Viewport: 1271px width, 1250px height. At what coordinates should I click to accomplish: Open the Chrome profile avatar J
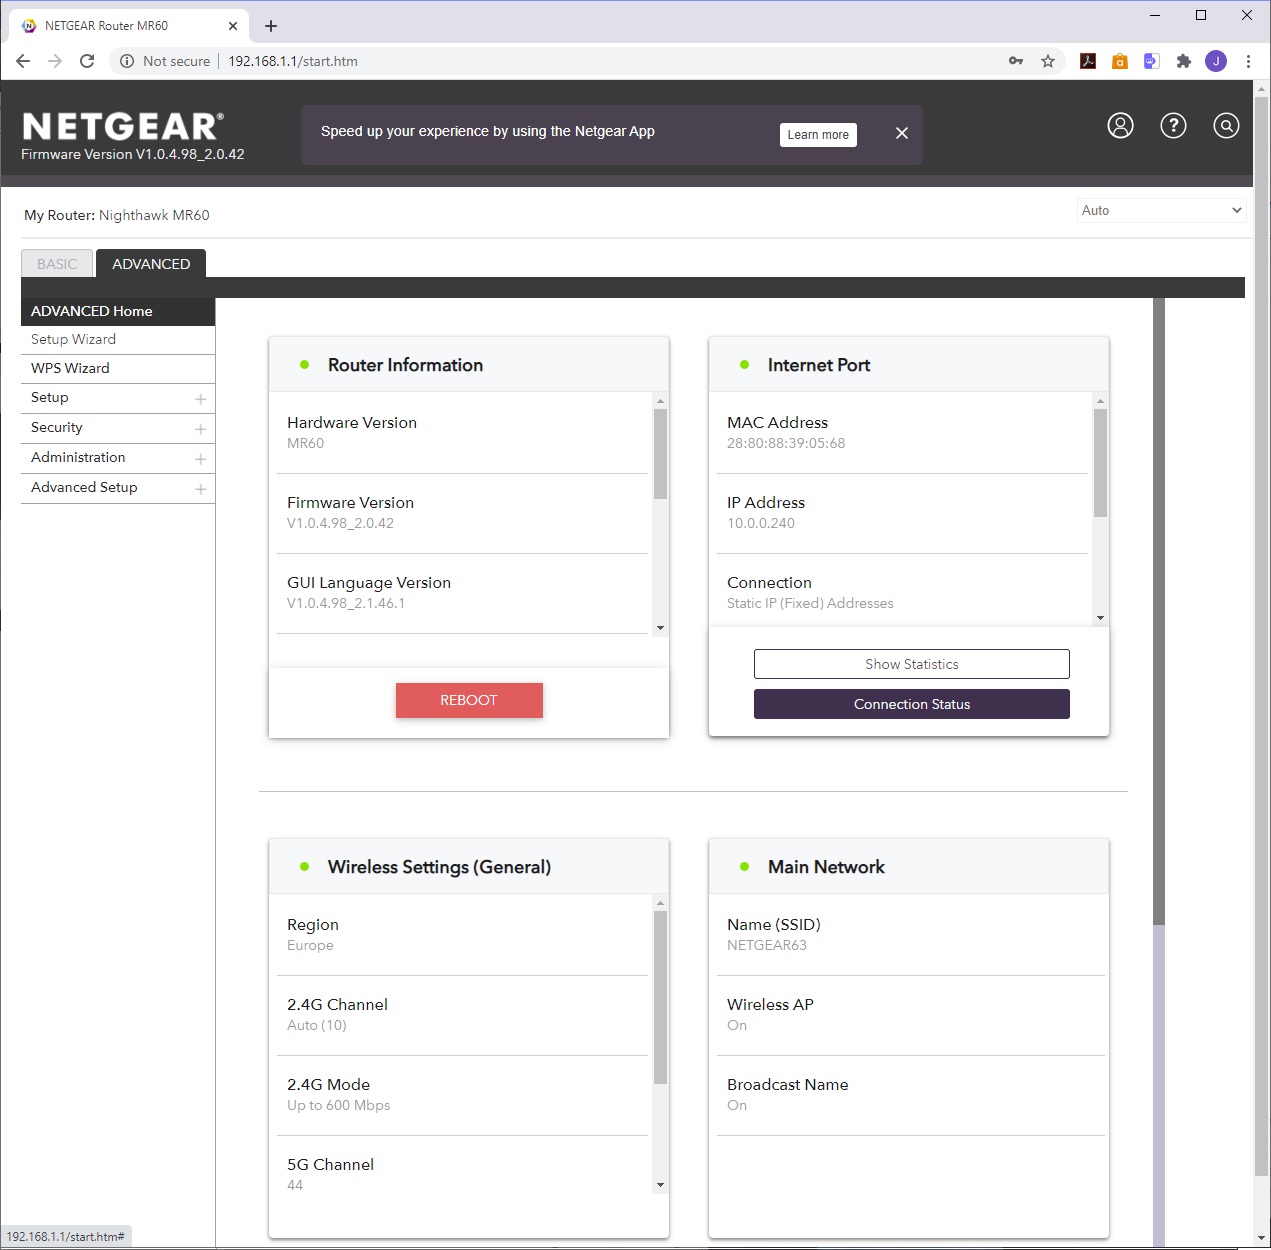(x=1216, y=61)
